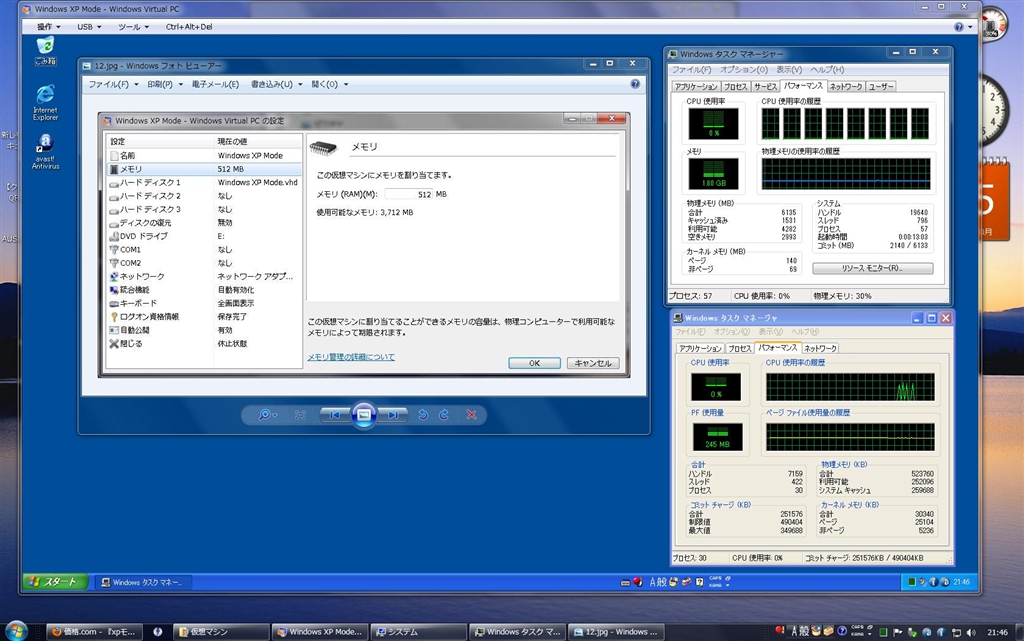
Task: Click the 1.80 GB memory gauge in Task Manager
Action: tap(713, 174)
